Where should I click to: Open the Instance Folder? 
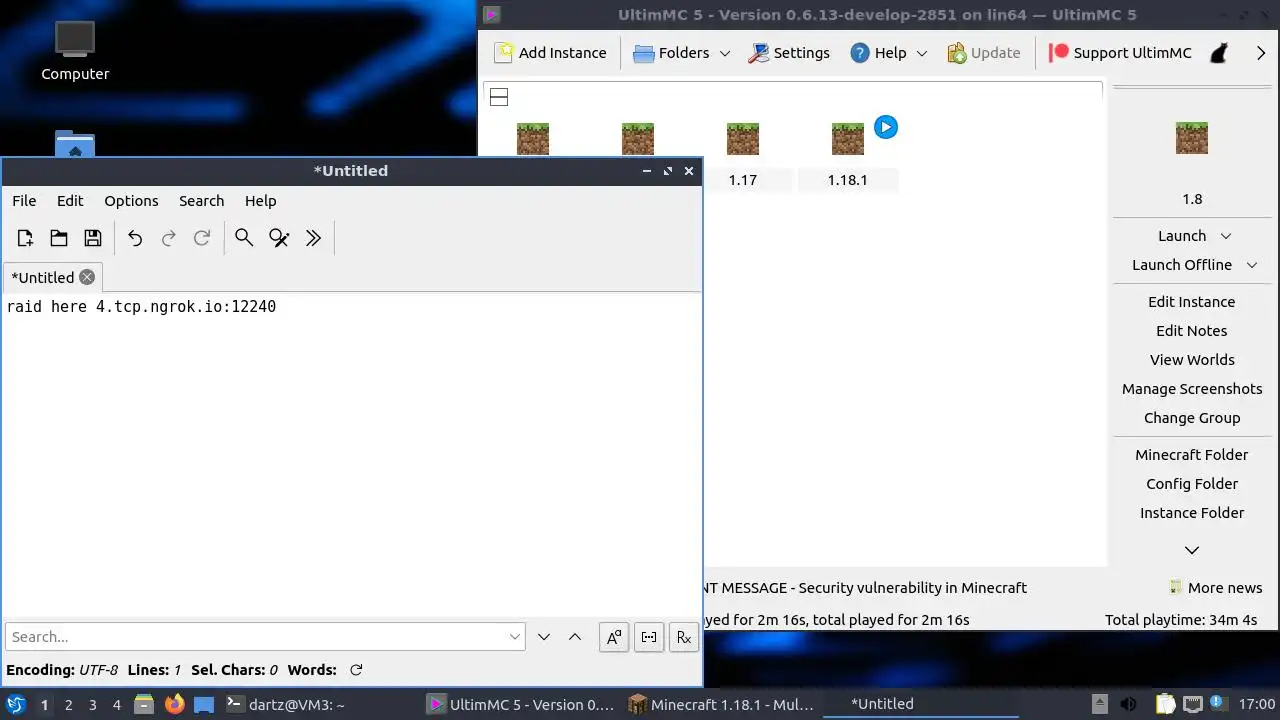[1192, 513]
